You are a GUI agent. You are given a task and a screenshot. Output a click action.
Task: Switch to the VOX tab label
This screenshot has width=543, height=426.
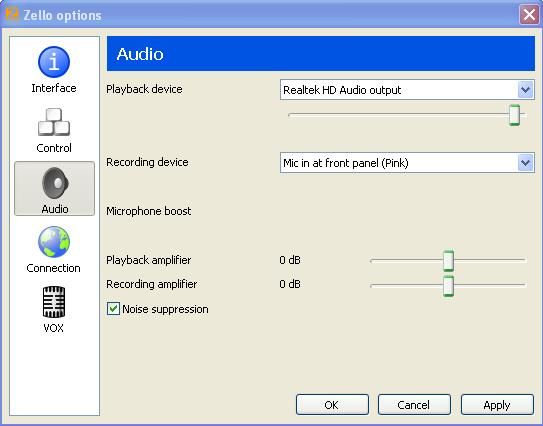pyautogui.click(x=53, y=328)
